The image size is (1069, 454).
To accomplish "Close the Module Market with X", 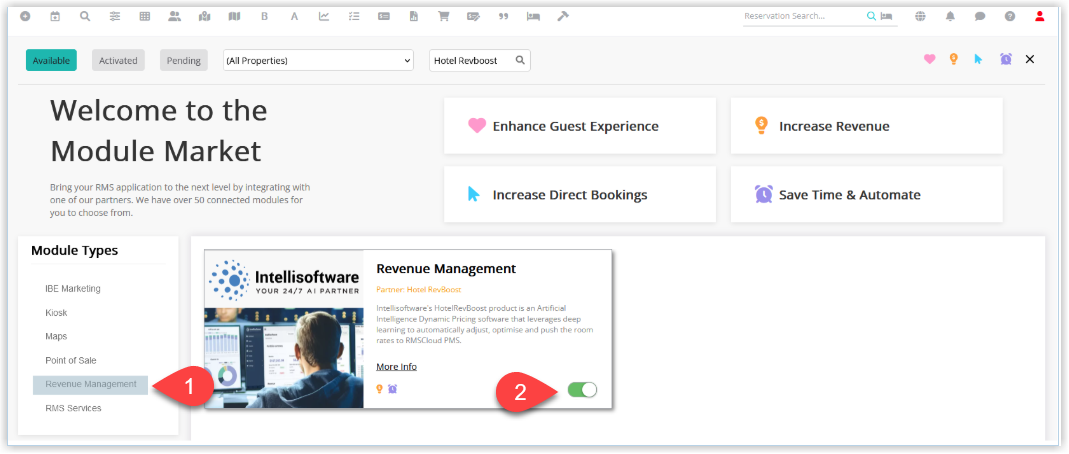I will pyautogui.click(x=1030, y=59).
